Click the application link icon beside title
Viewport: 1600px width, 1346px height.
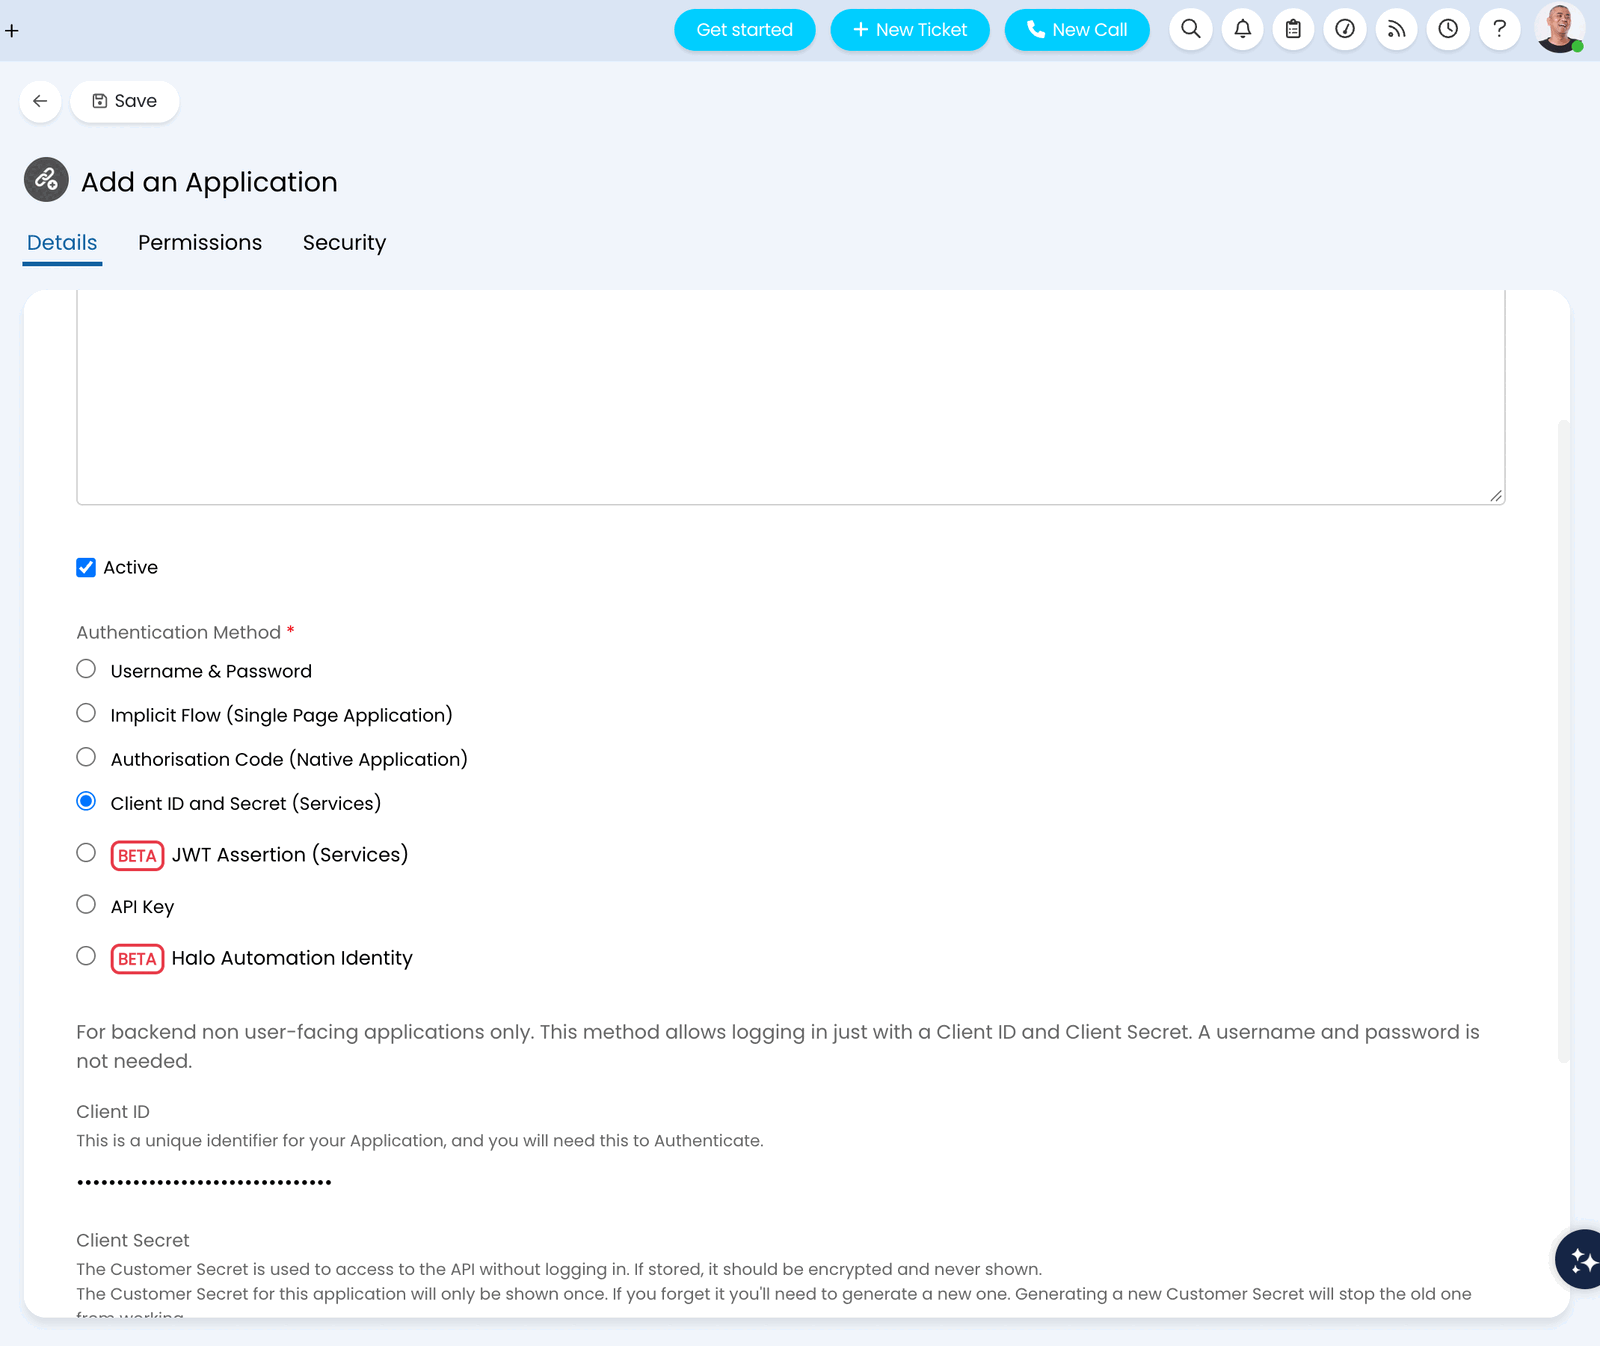46,180
